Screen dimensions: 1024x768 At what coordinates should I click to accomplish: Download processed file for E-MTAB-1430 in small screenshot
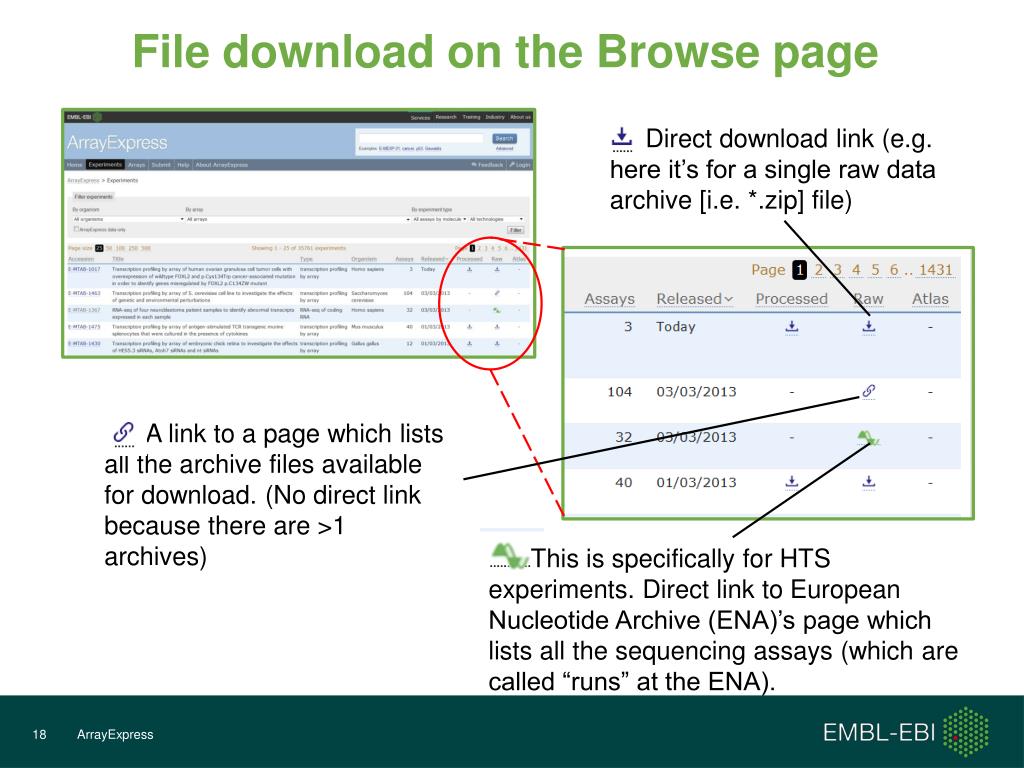click(x=470, y=344)
